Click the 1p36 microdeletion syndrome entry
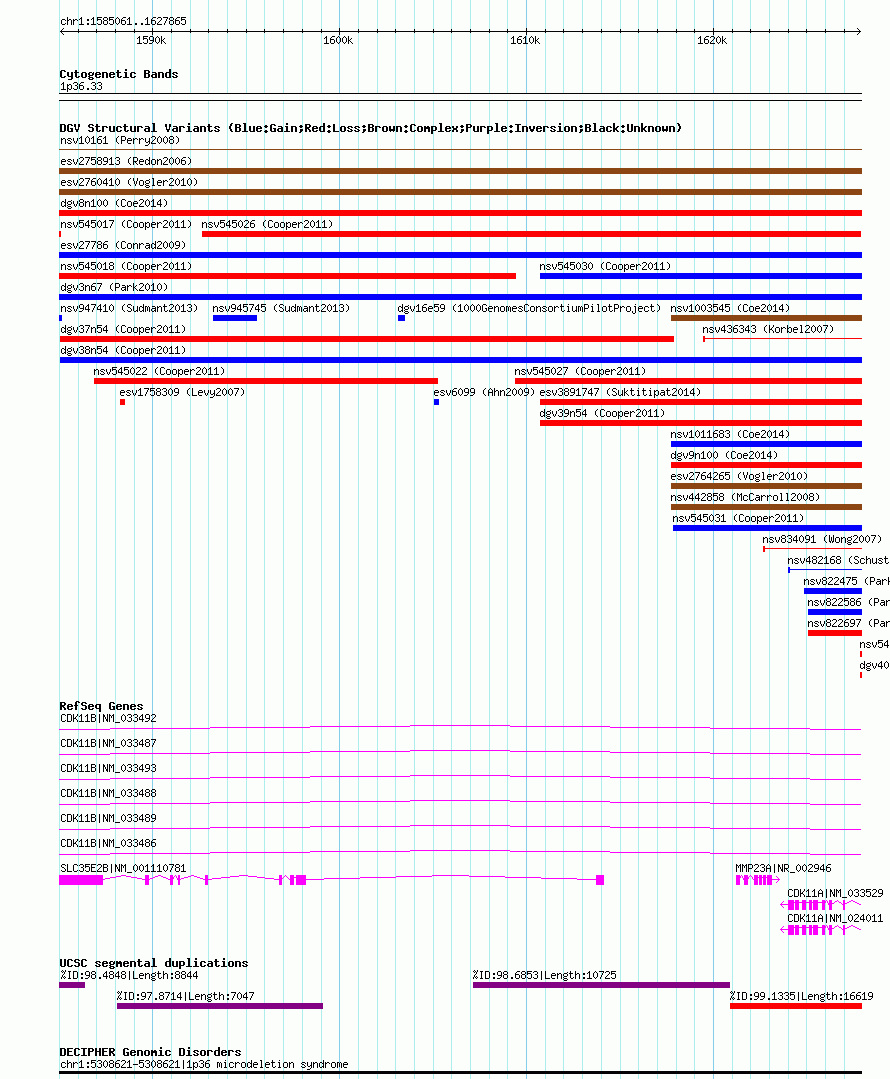This screenshot has height=1079, width=890. 460,1071
